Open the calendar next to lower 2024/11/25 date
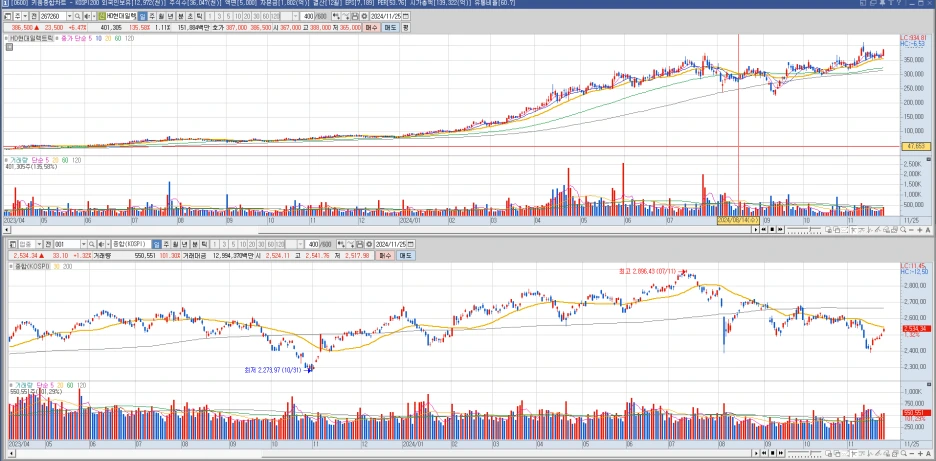This screenshot has height=461, width=936. (x=411, y=244)
